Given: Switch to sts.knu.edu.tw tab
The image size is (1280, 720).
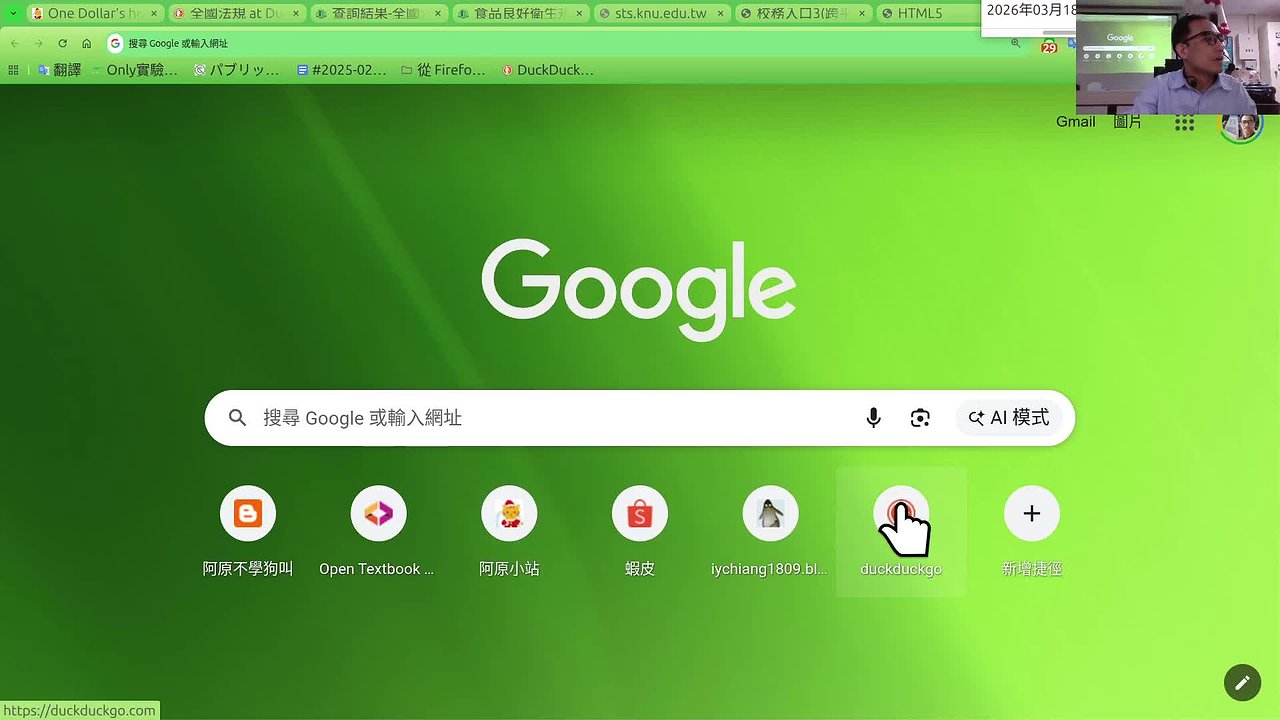Looking at the screenshot, I should pyautogui.click(x=660, y=14).
